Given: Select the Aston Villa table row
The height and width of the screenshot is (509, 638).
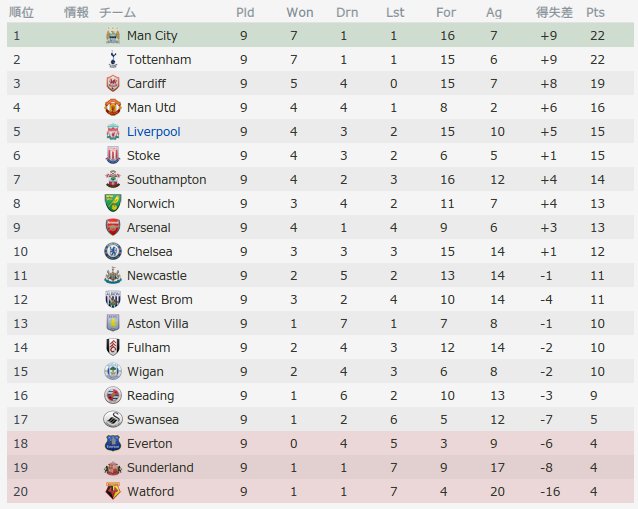Looking at the screenshot, I should click(320, 323).
